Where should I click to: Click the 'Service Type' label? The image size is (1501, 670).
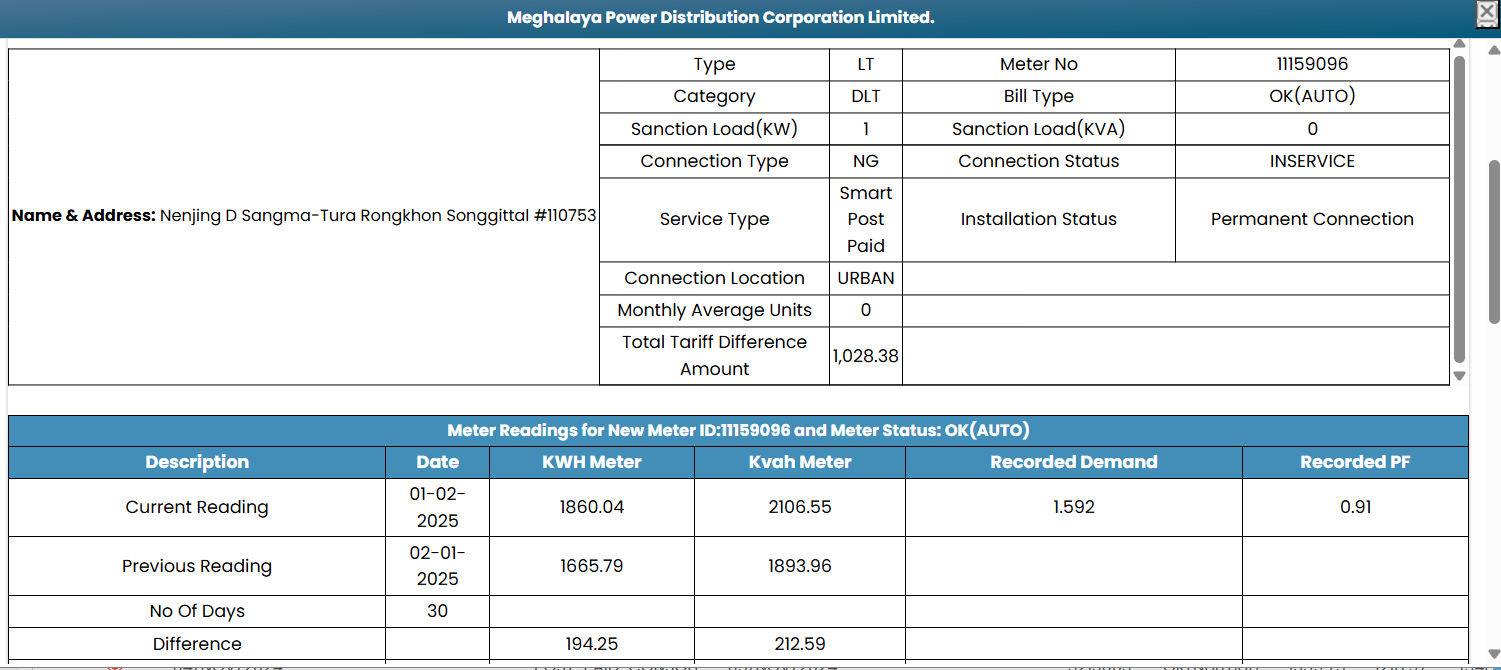point(714,220)
